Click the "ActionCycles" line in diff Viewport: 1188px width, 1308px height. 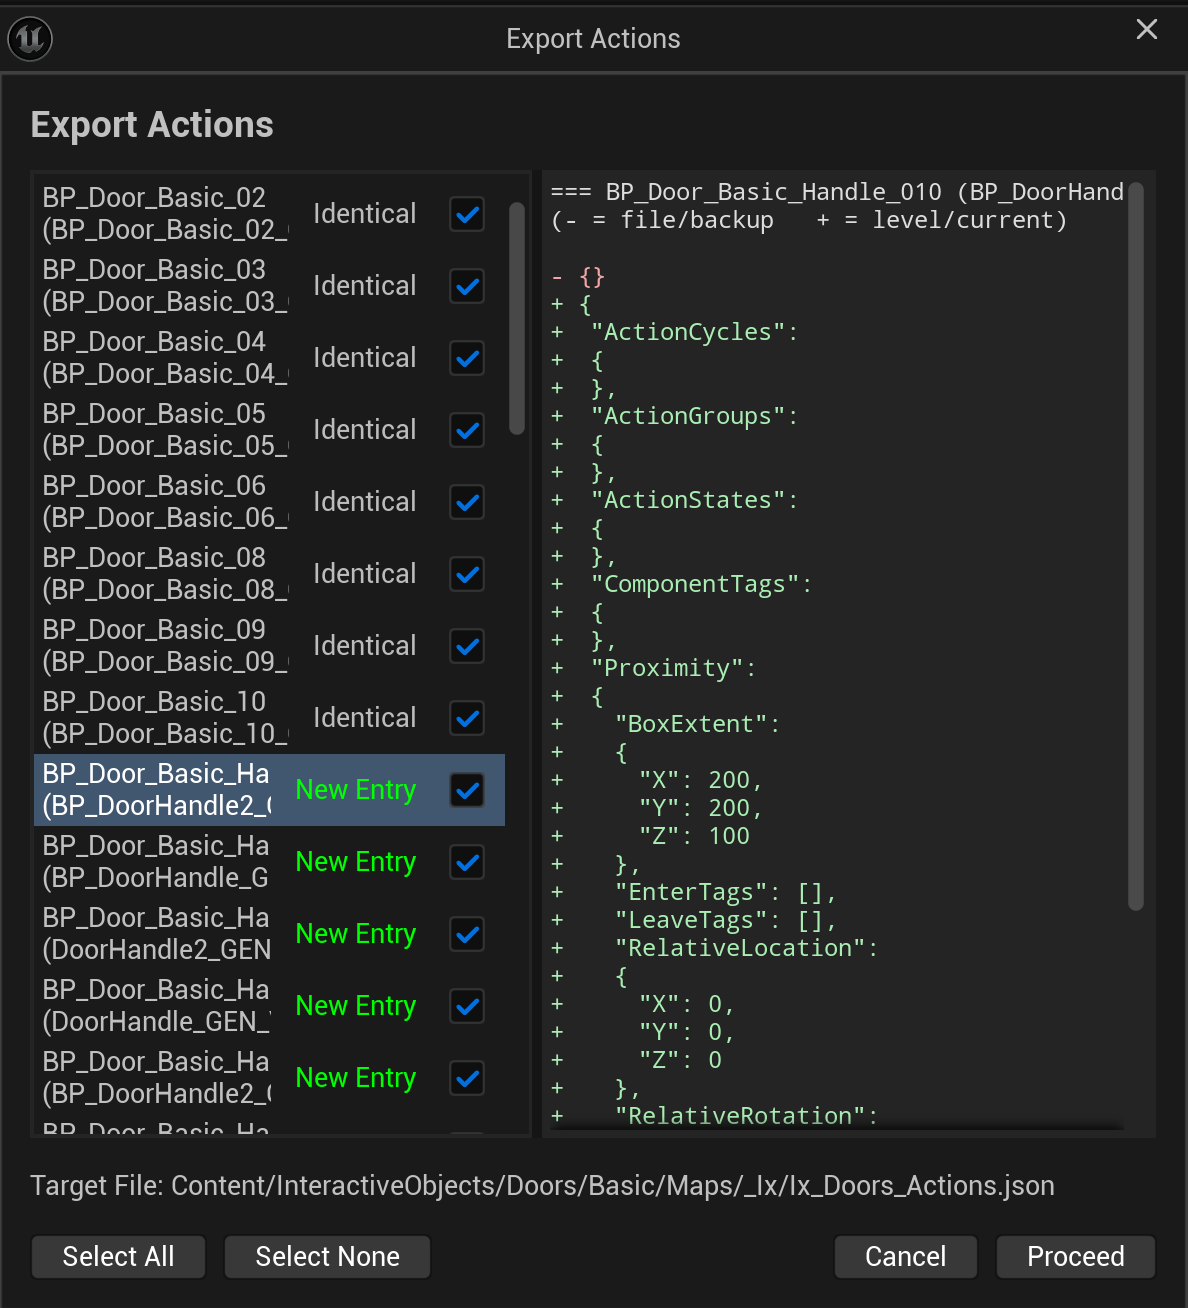[675, 332]
